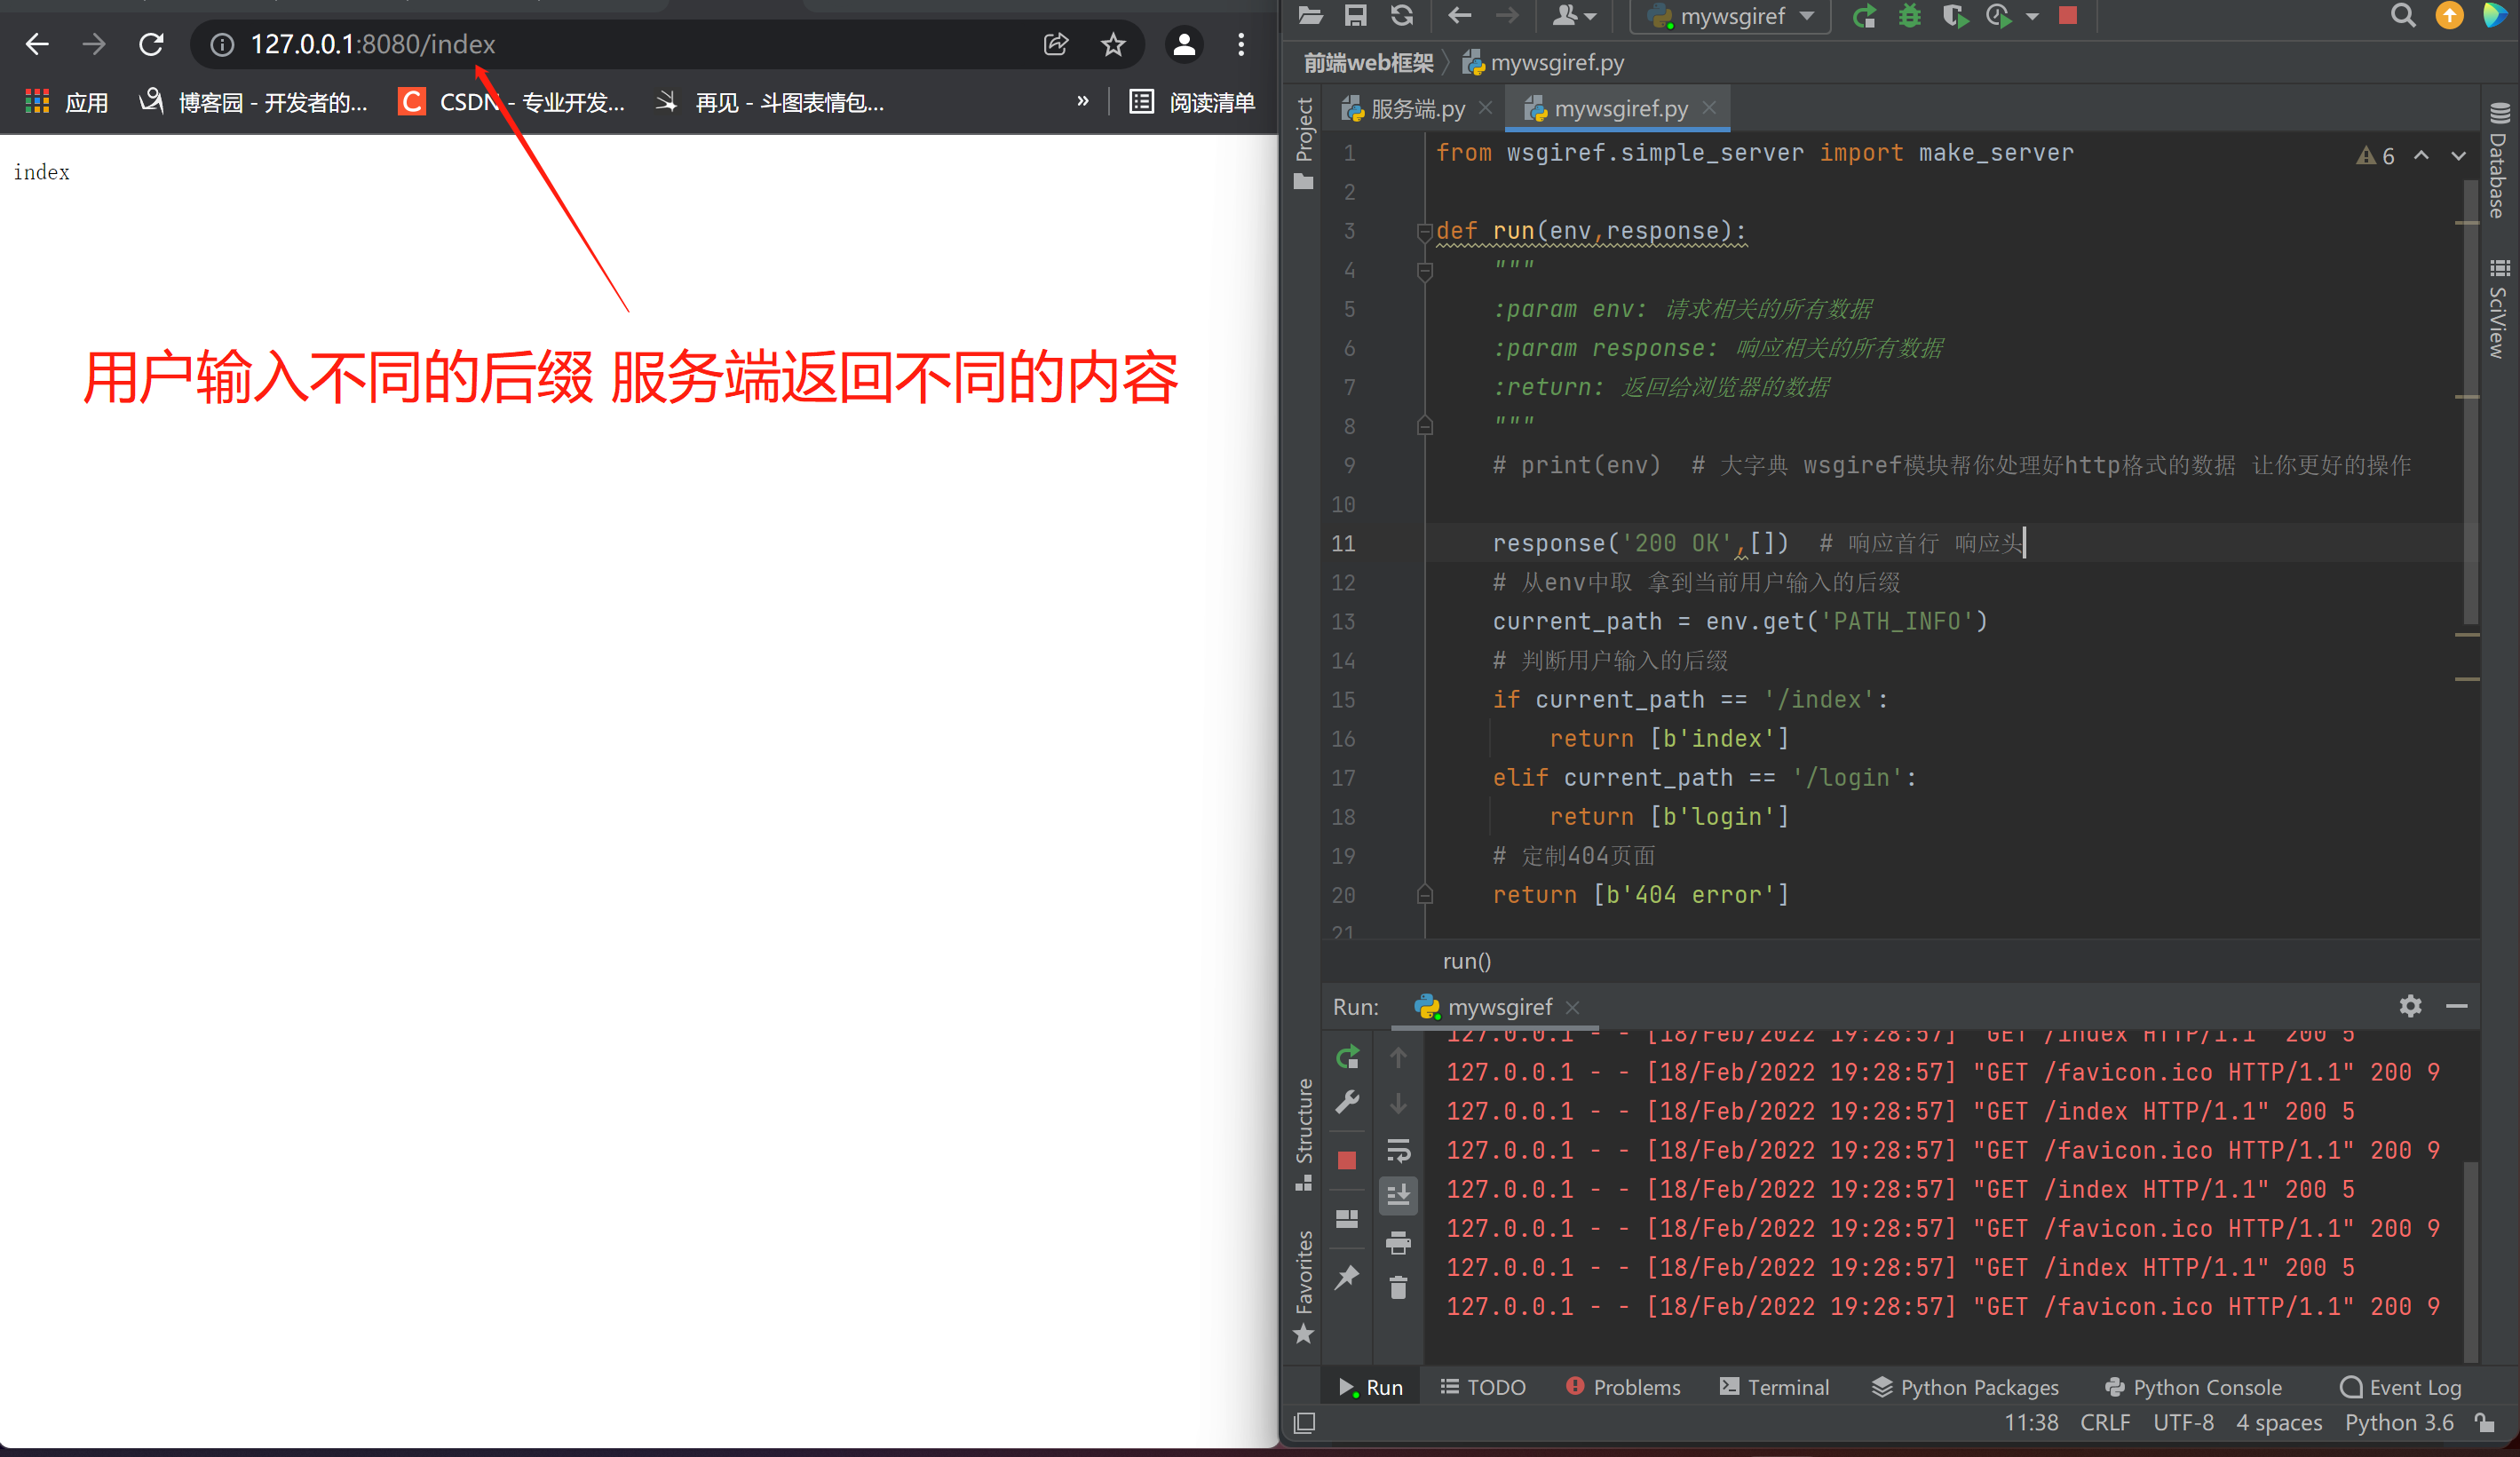Close the mywsgiref.py editor tab
Viewport: 2520px width, 1457px height.
click(1709, 108)
